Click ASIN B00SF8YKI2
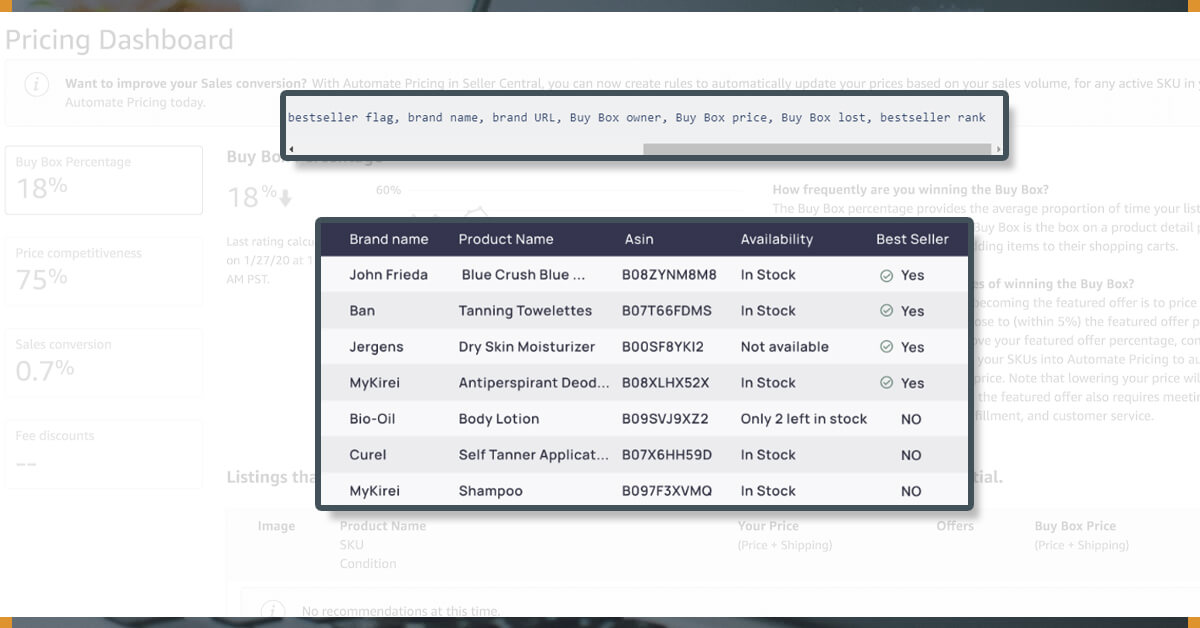Screen dimensions: 1200x628 pos(664,347)
